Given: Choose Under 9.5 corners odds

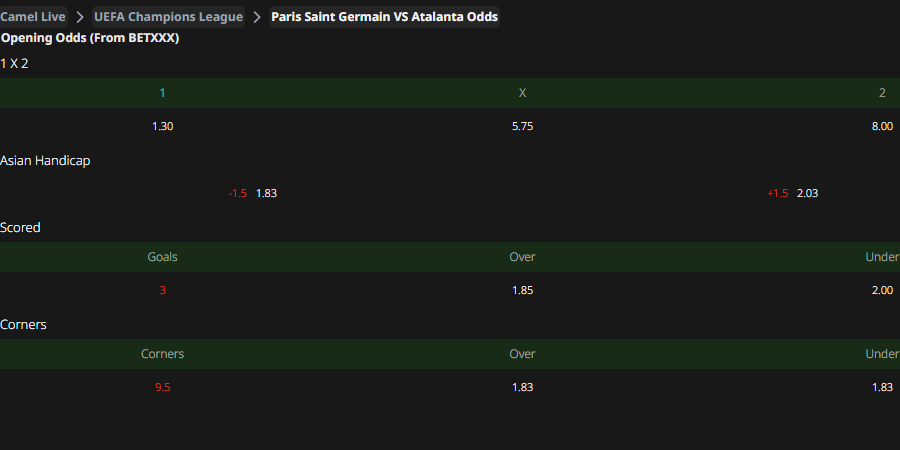Looking at the screenshot, I should pos(882,387).
